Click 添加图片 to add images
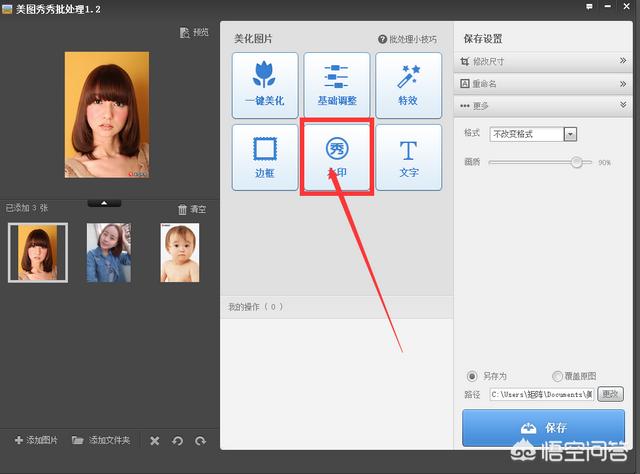The width and height of the screenshot is (640, 474). click(36, 440)
